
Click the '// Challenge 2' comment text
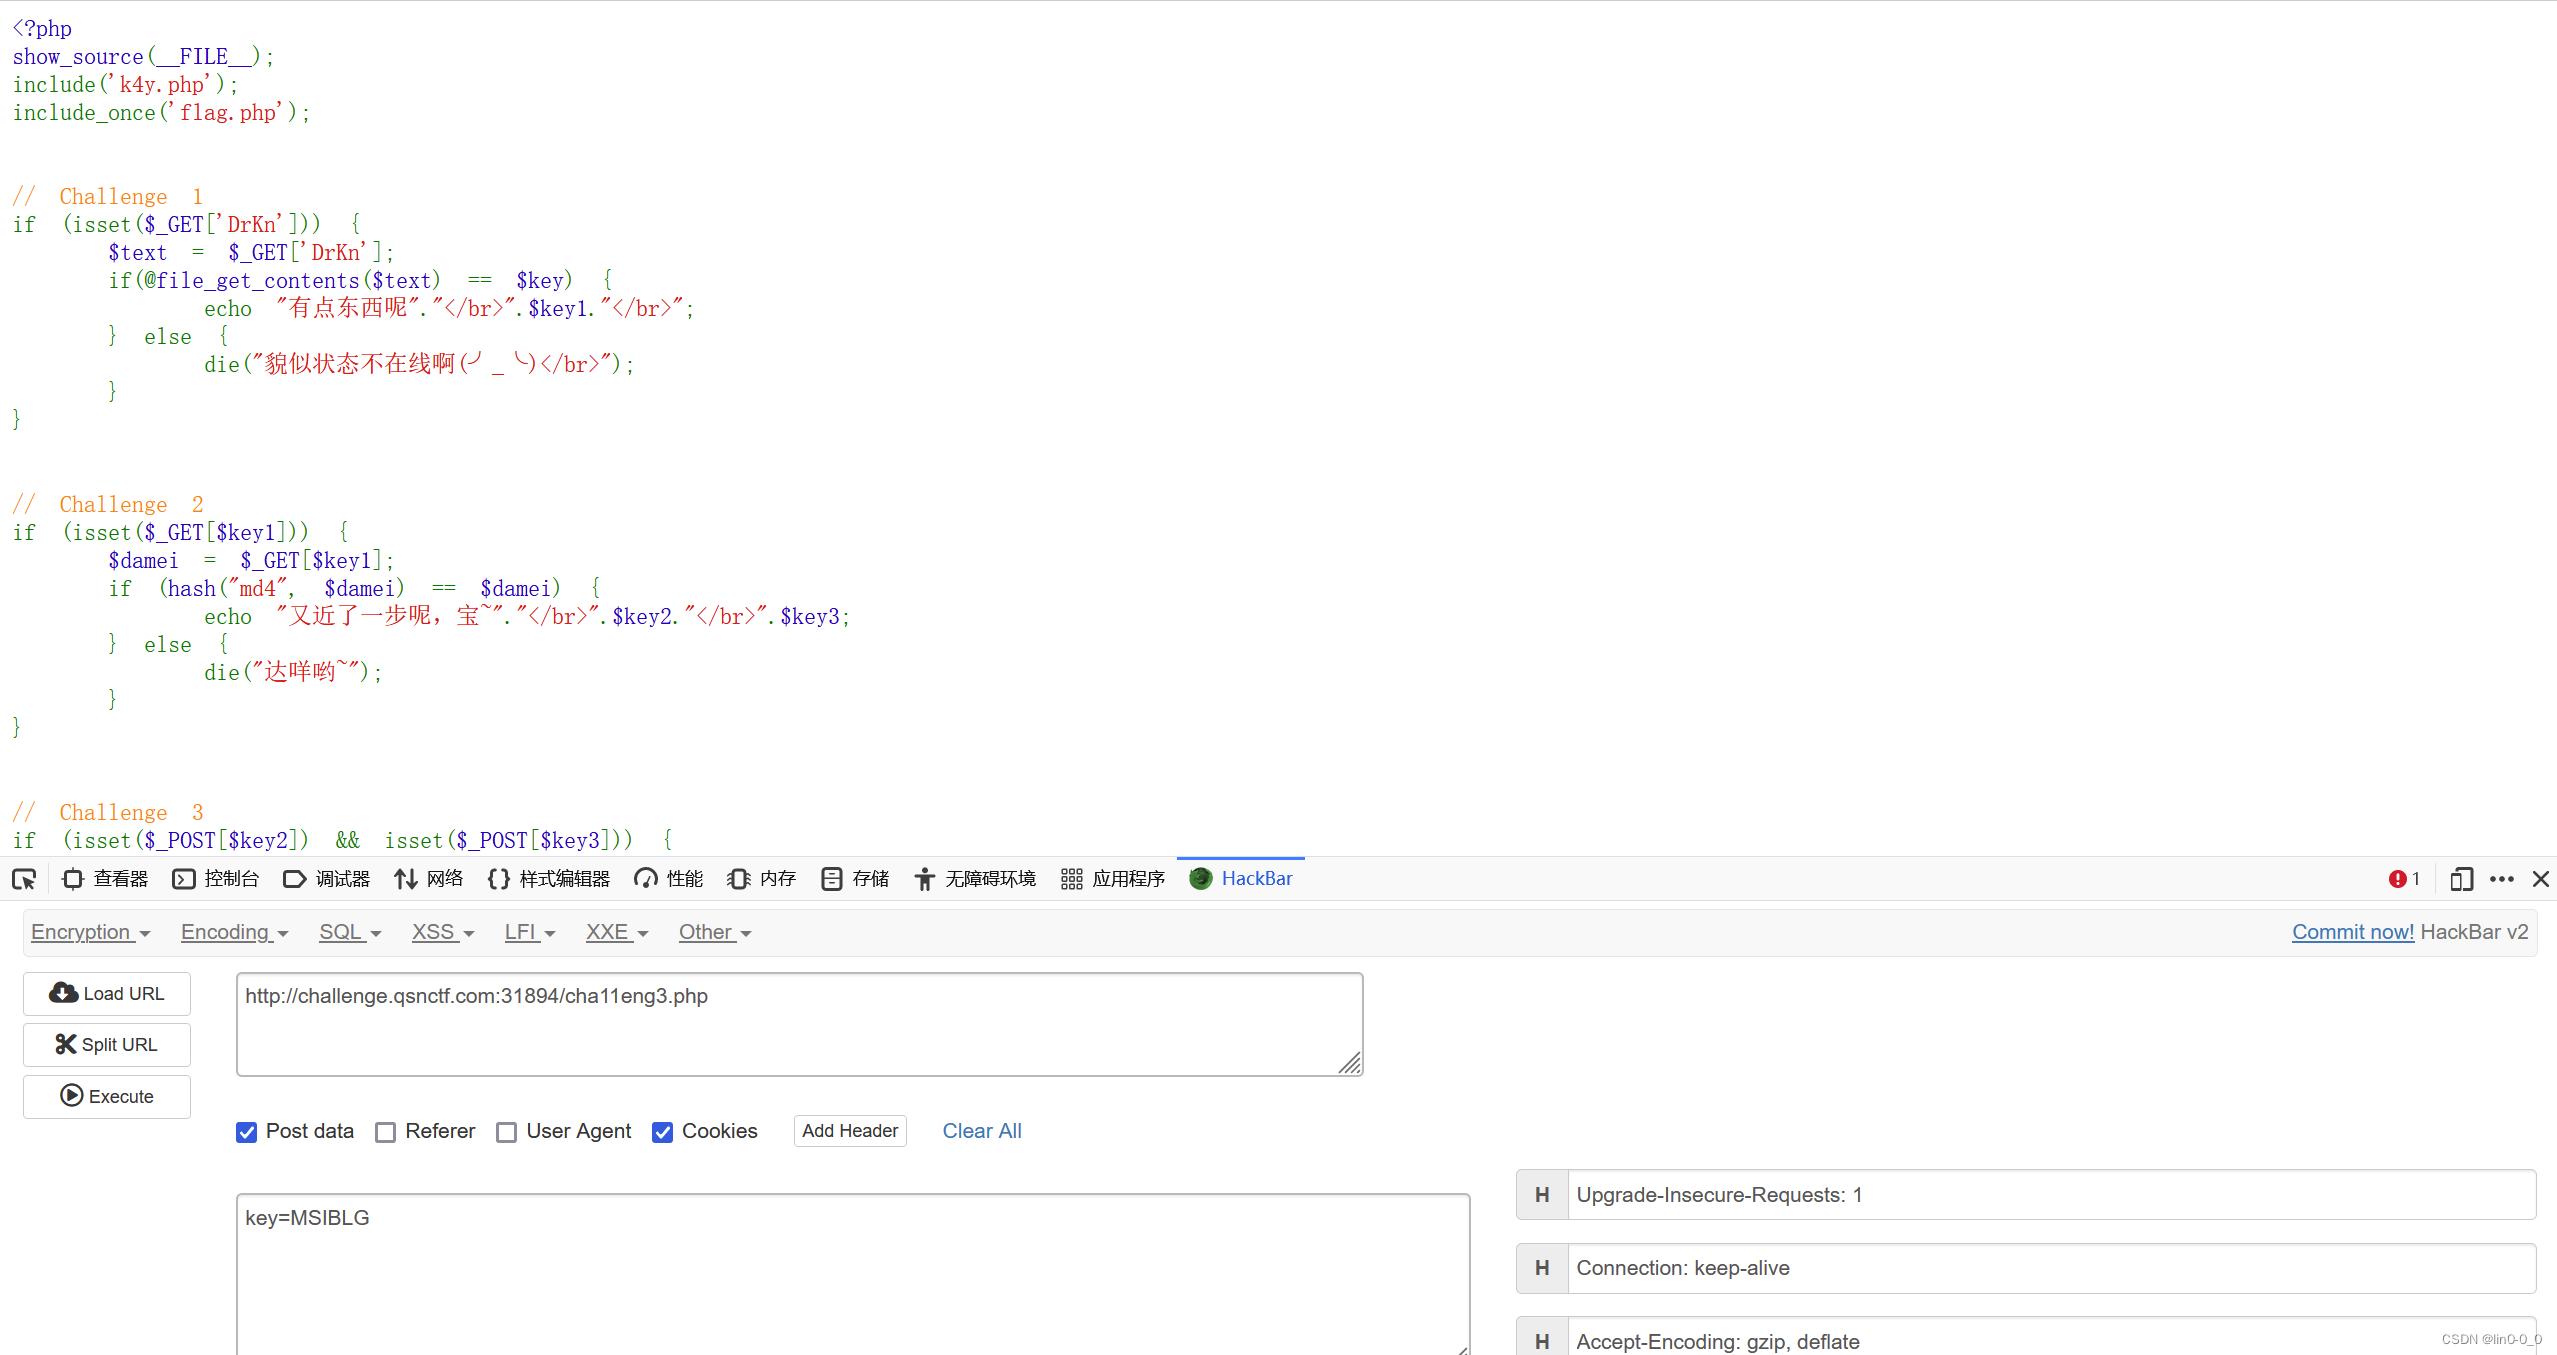[108, 504]
